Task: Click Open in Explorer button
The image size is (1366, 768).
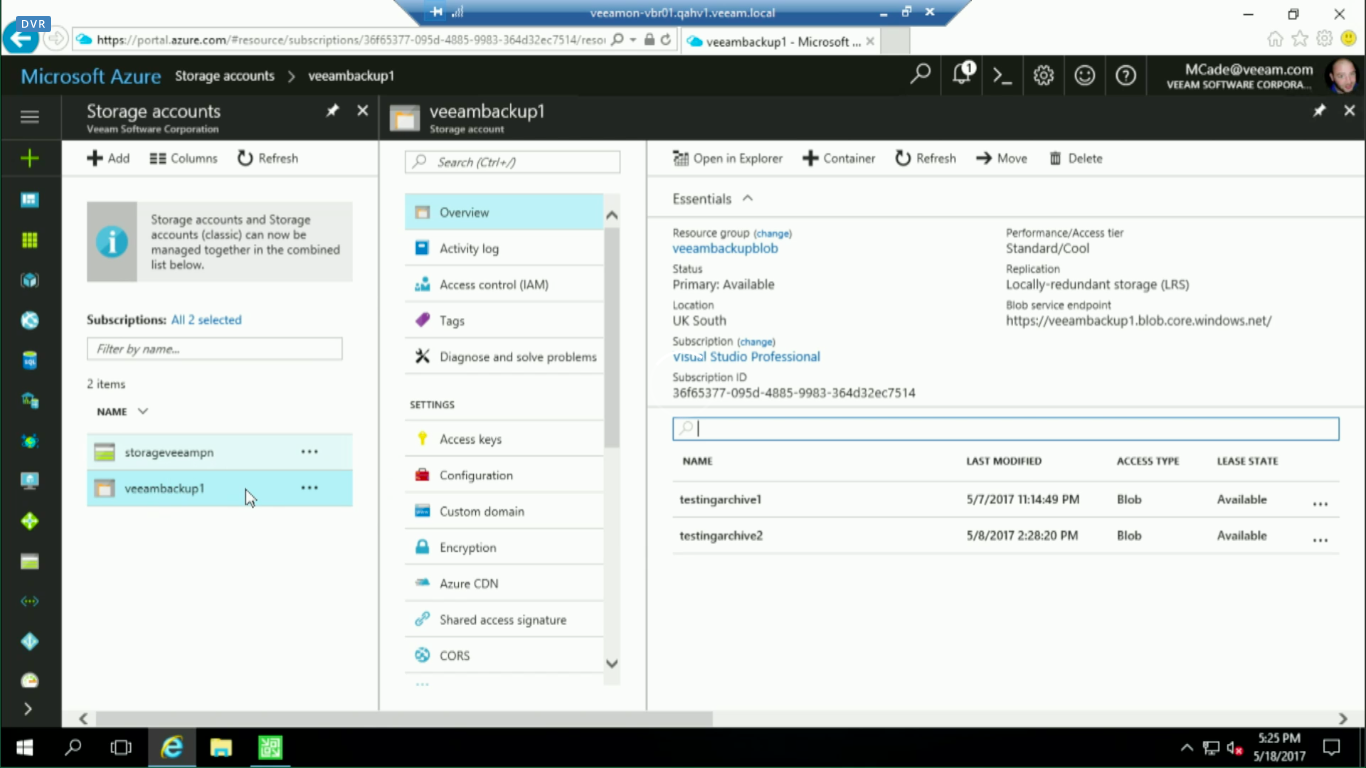Action: coord(727,158)
